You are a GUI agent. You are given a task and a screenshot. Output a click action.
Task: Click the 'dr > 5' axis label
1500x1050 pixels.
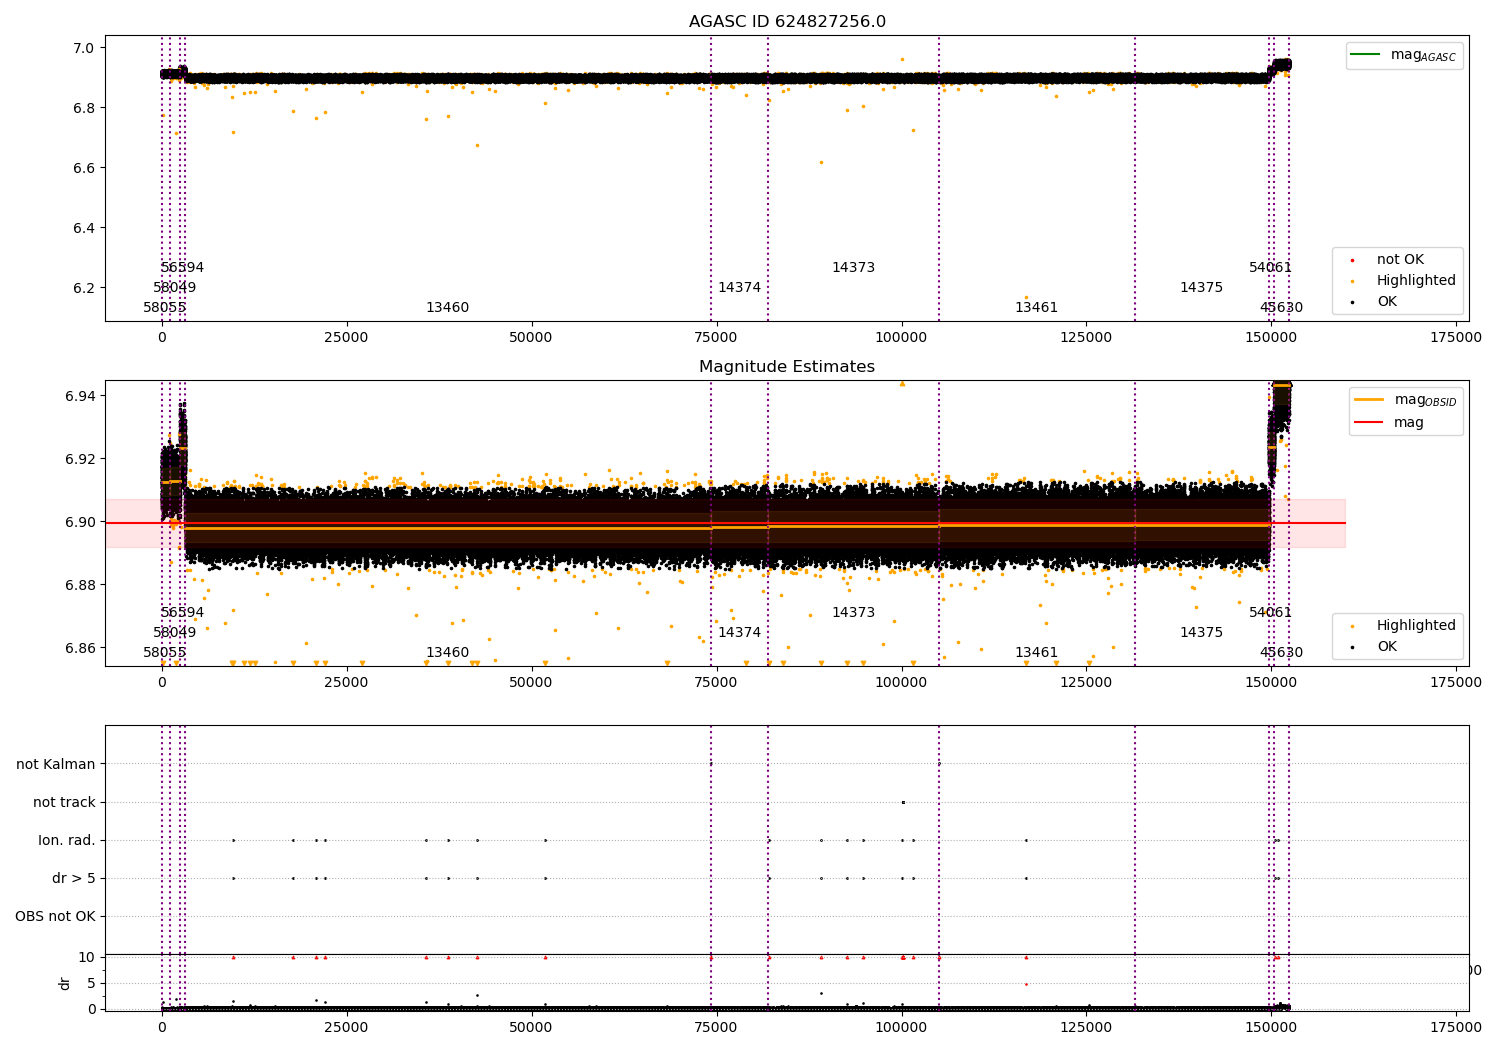[74, 878]
